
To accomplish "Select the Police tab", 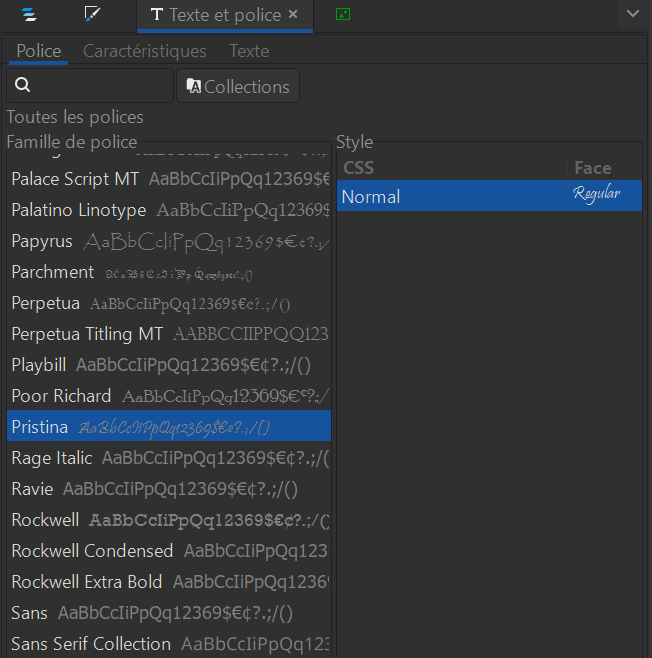I will [38, 51].
